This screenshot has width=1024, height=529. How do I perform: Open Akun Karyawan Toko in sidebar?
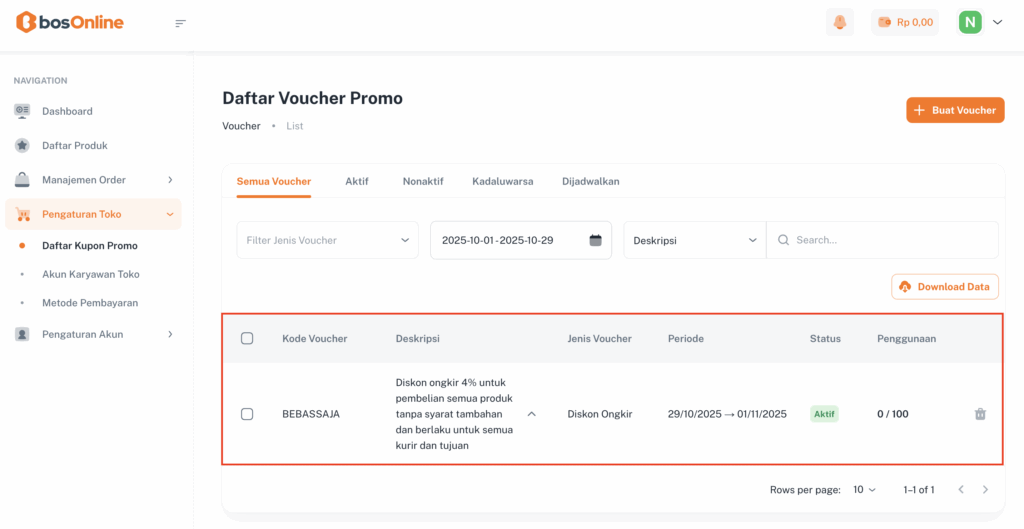90,274
